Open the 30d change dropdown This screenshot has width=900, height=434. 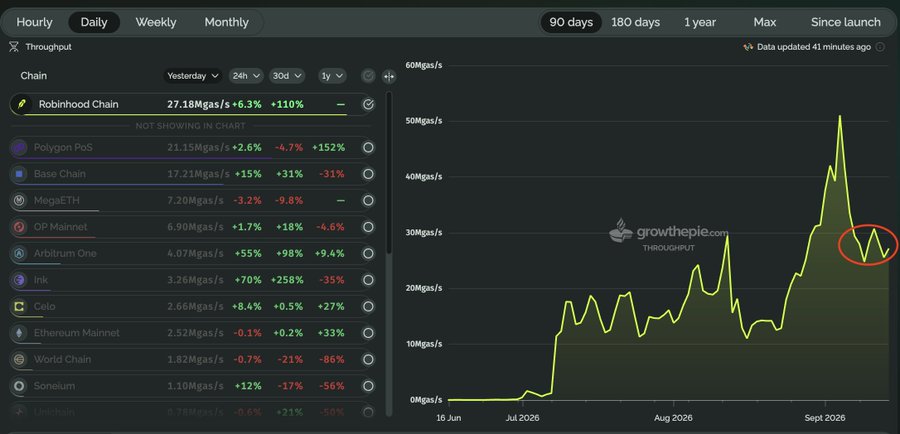(x=286, y=76)
